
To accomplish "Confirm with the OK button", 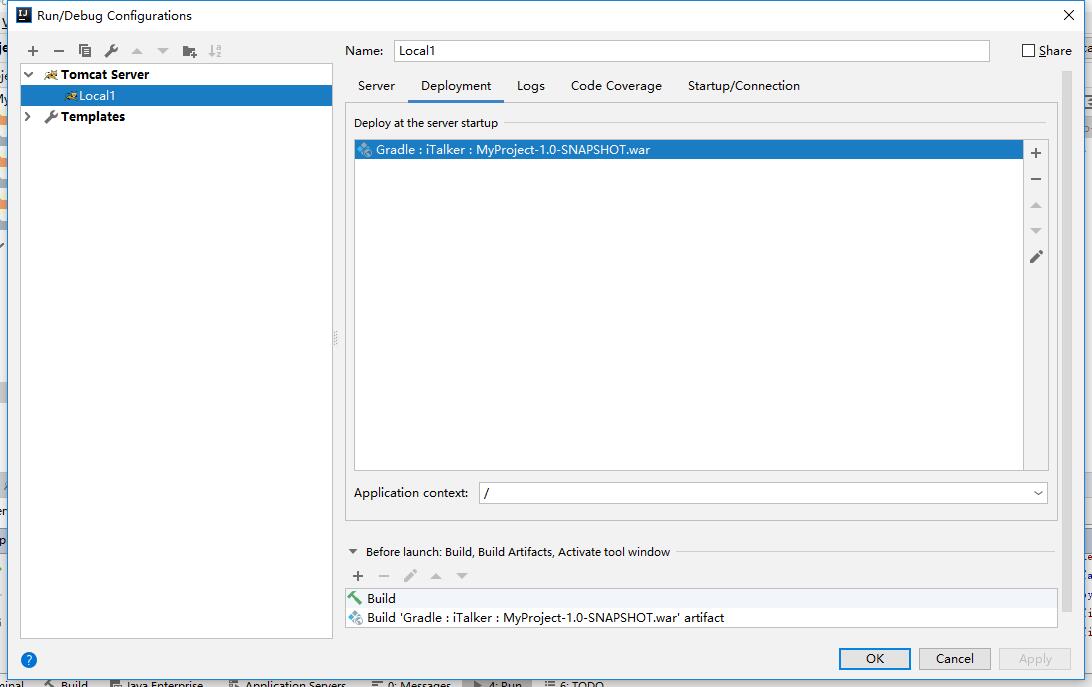I will 875,658.
